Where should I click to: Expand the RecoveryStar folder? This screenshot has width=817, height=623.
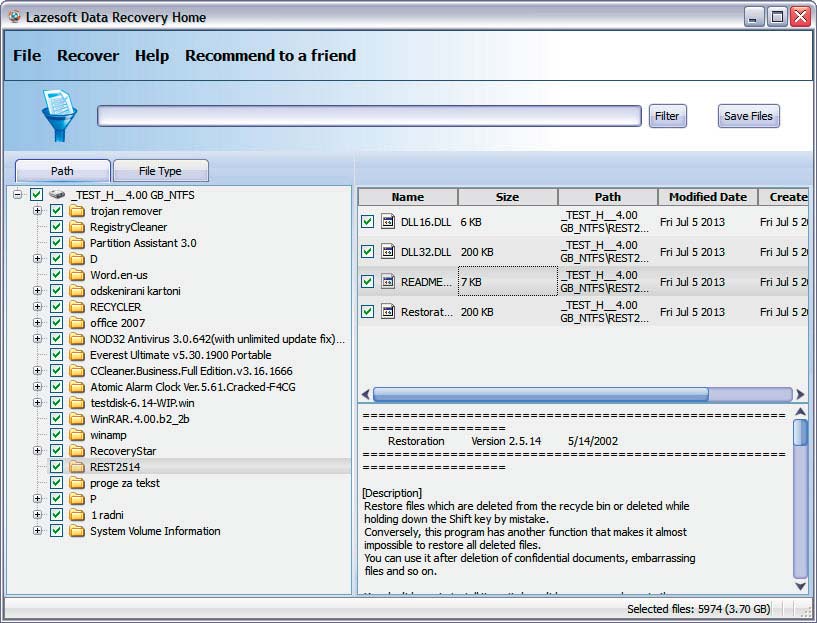click(x=38, y=451)
